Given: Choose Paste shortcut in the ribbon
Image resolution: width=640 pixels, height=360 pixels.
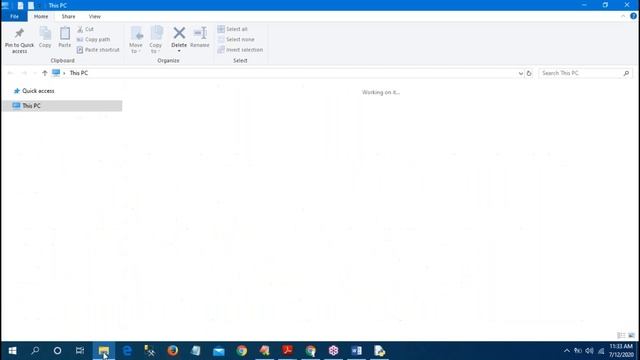Looking at the screenshot, I should pos(98,49).
